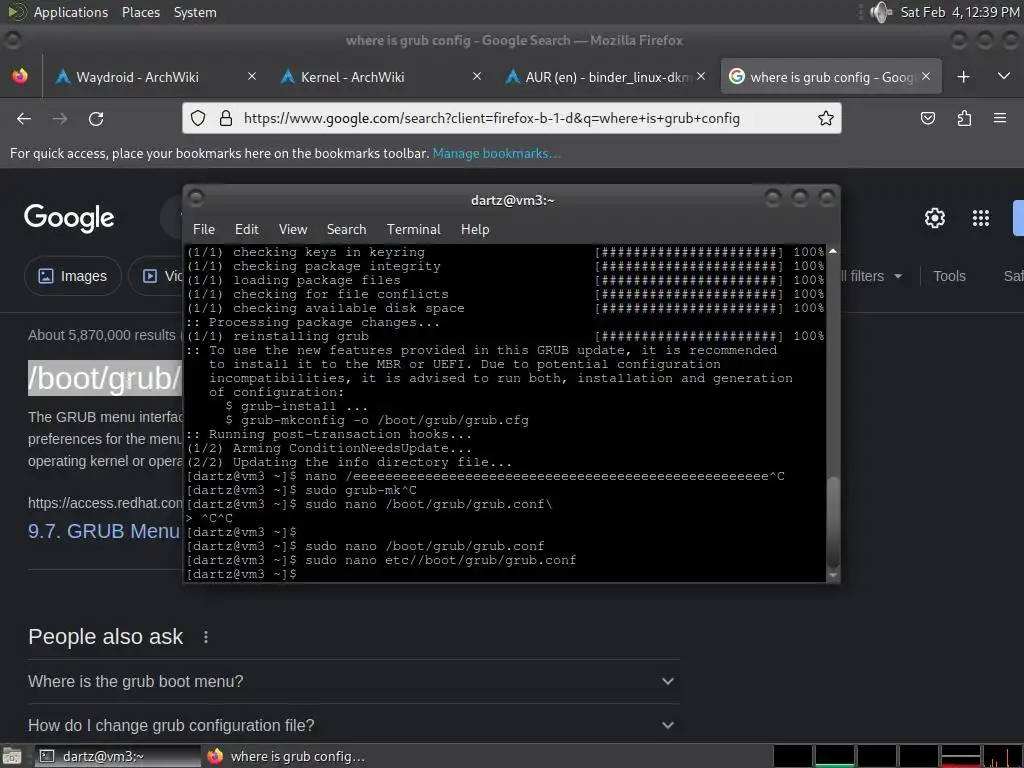The width and height of the screenshot is (1024, 768).
Task: Open terminal File menu
Action: pos(204,229)
